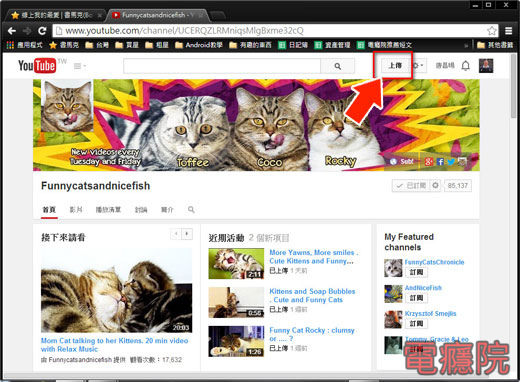
Task: Click the 85,137 subscriber count
Action: [458, 186]
